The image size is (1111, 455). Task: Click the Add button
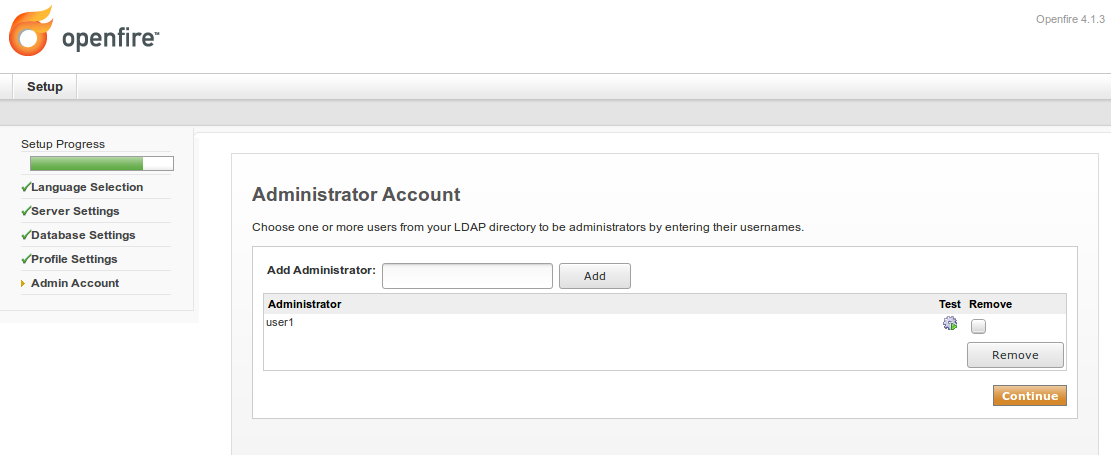tap(594, 276)
